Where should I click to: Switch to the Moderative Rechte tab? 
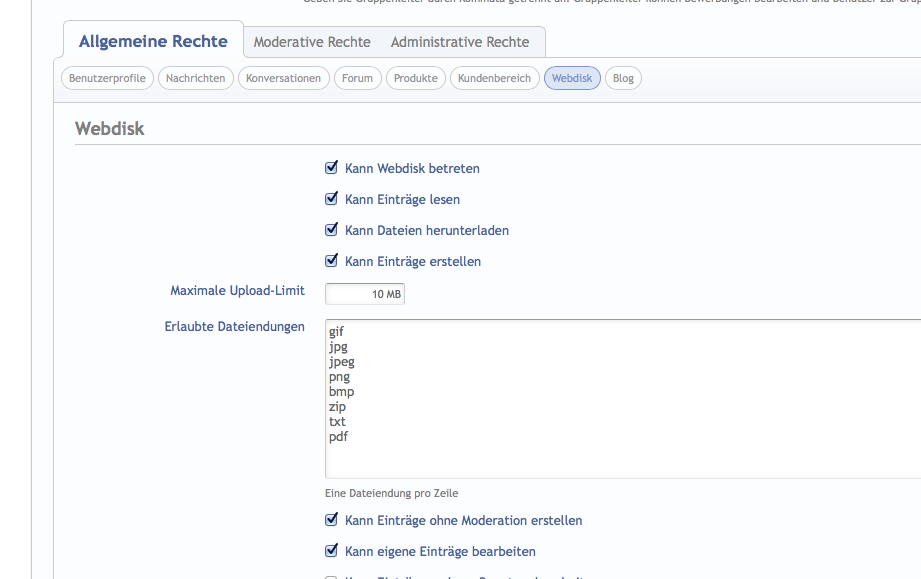point(312,42)
